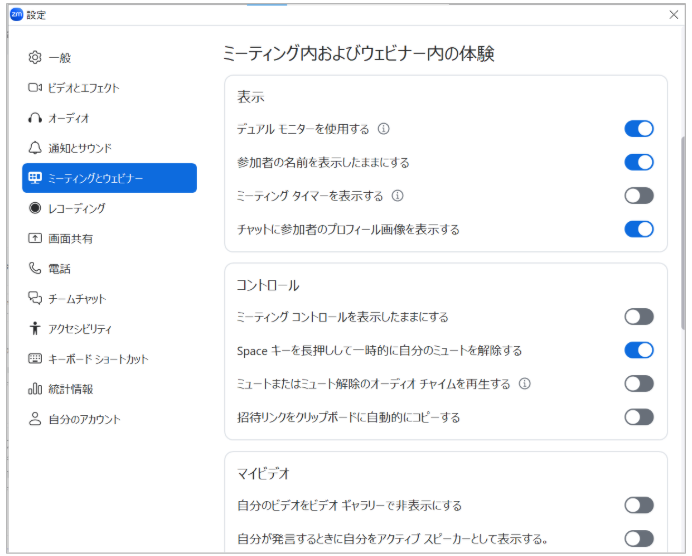
Task: Enable ミーティング コントロールを表示したままにする
Action: click(x=639, y=317)
